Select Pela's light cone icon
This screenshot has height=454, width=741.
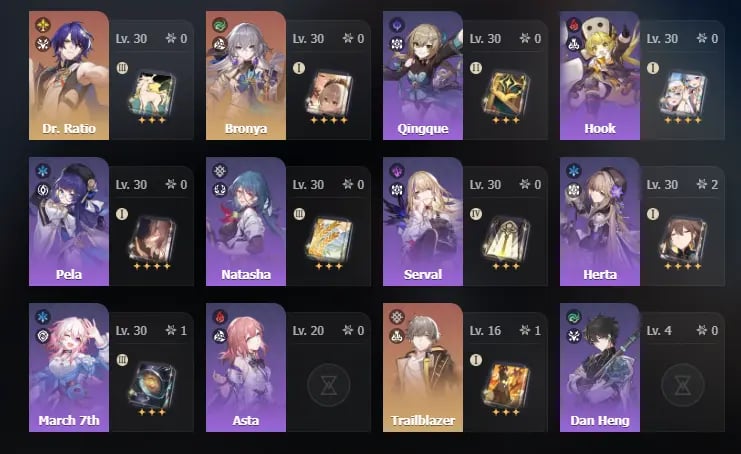[x=152, y=240]
